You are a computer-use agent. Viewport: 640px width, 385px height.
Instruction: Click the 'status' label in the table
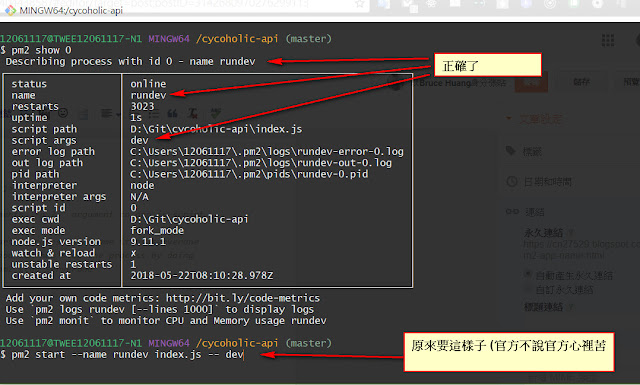(x=29, y=84)
